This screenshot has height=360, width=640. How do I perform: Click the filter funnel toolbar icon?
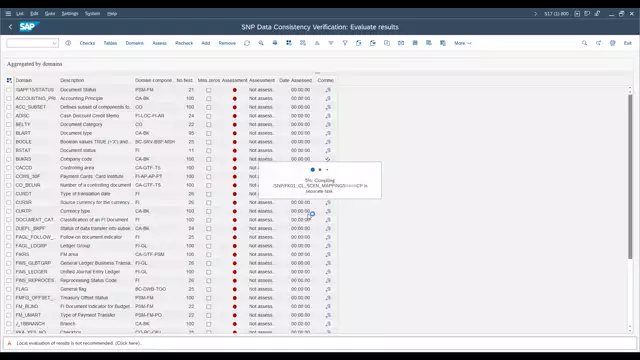(x=345, y=43)
